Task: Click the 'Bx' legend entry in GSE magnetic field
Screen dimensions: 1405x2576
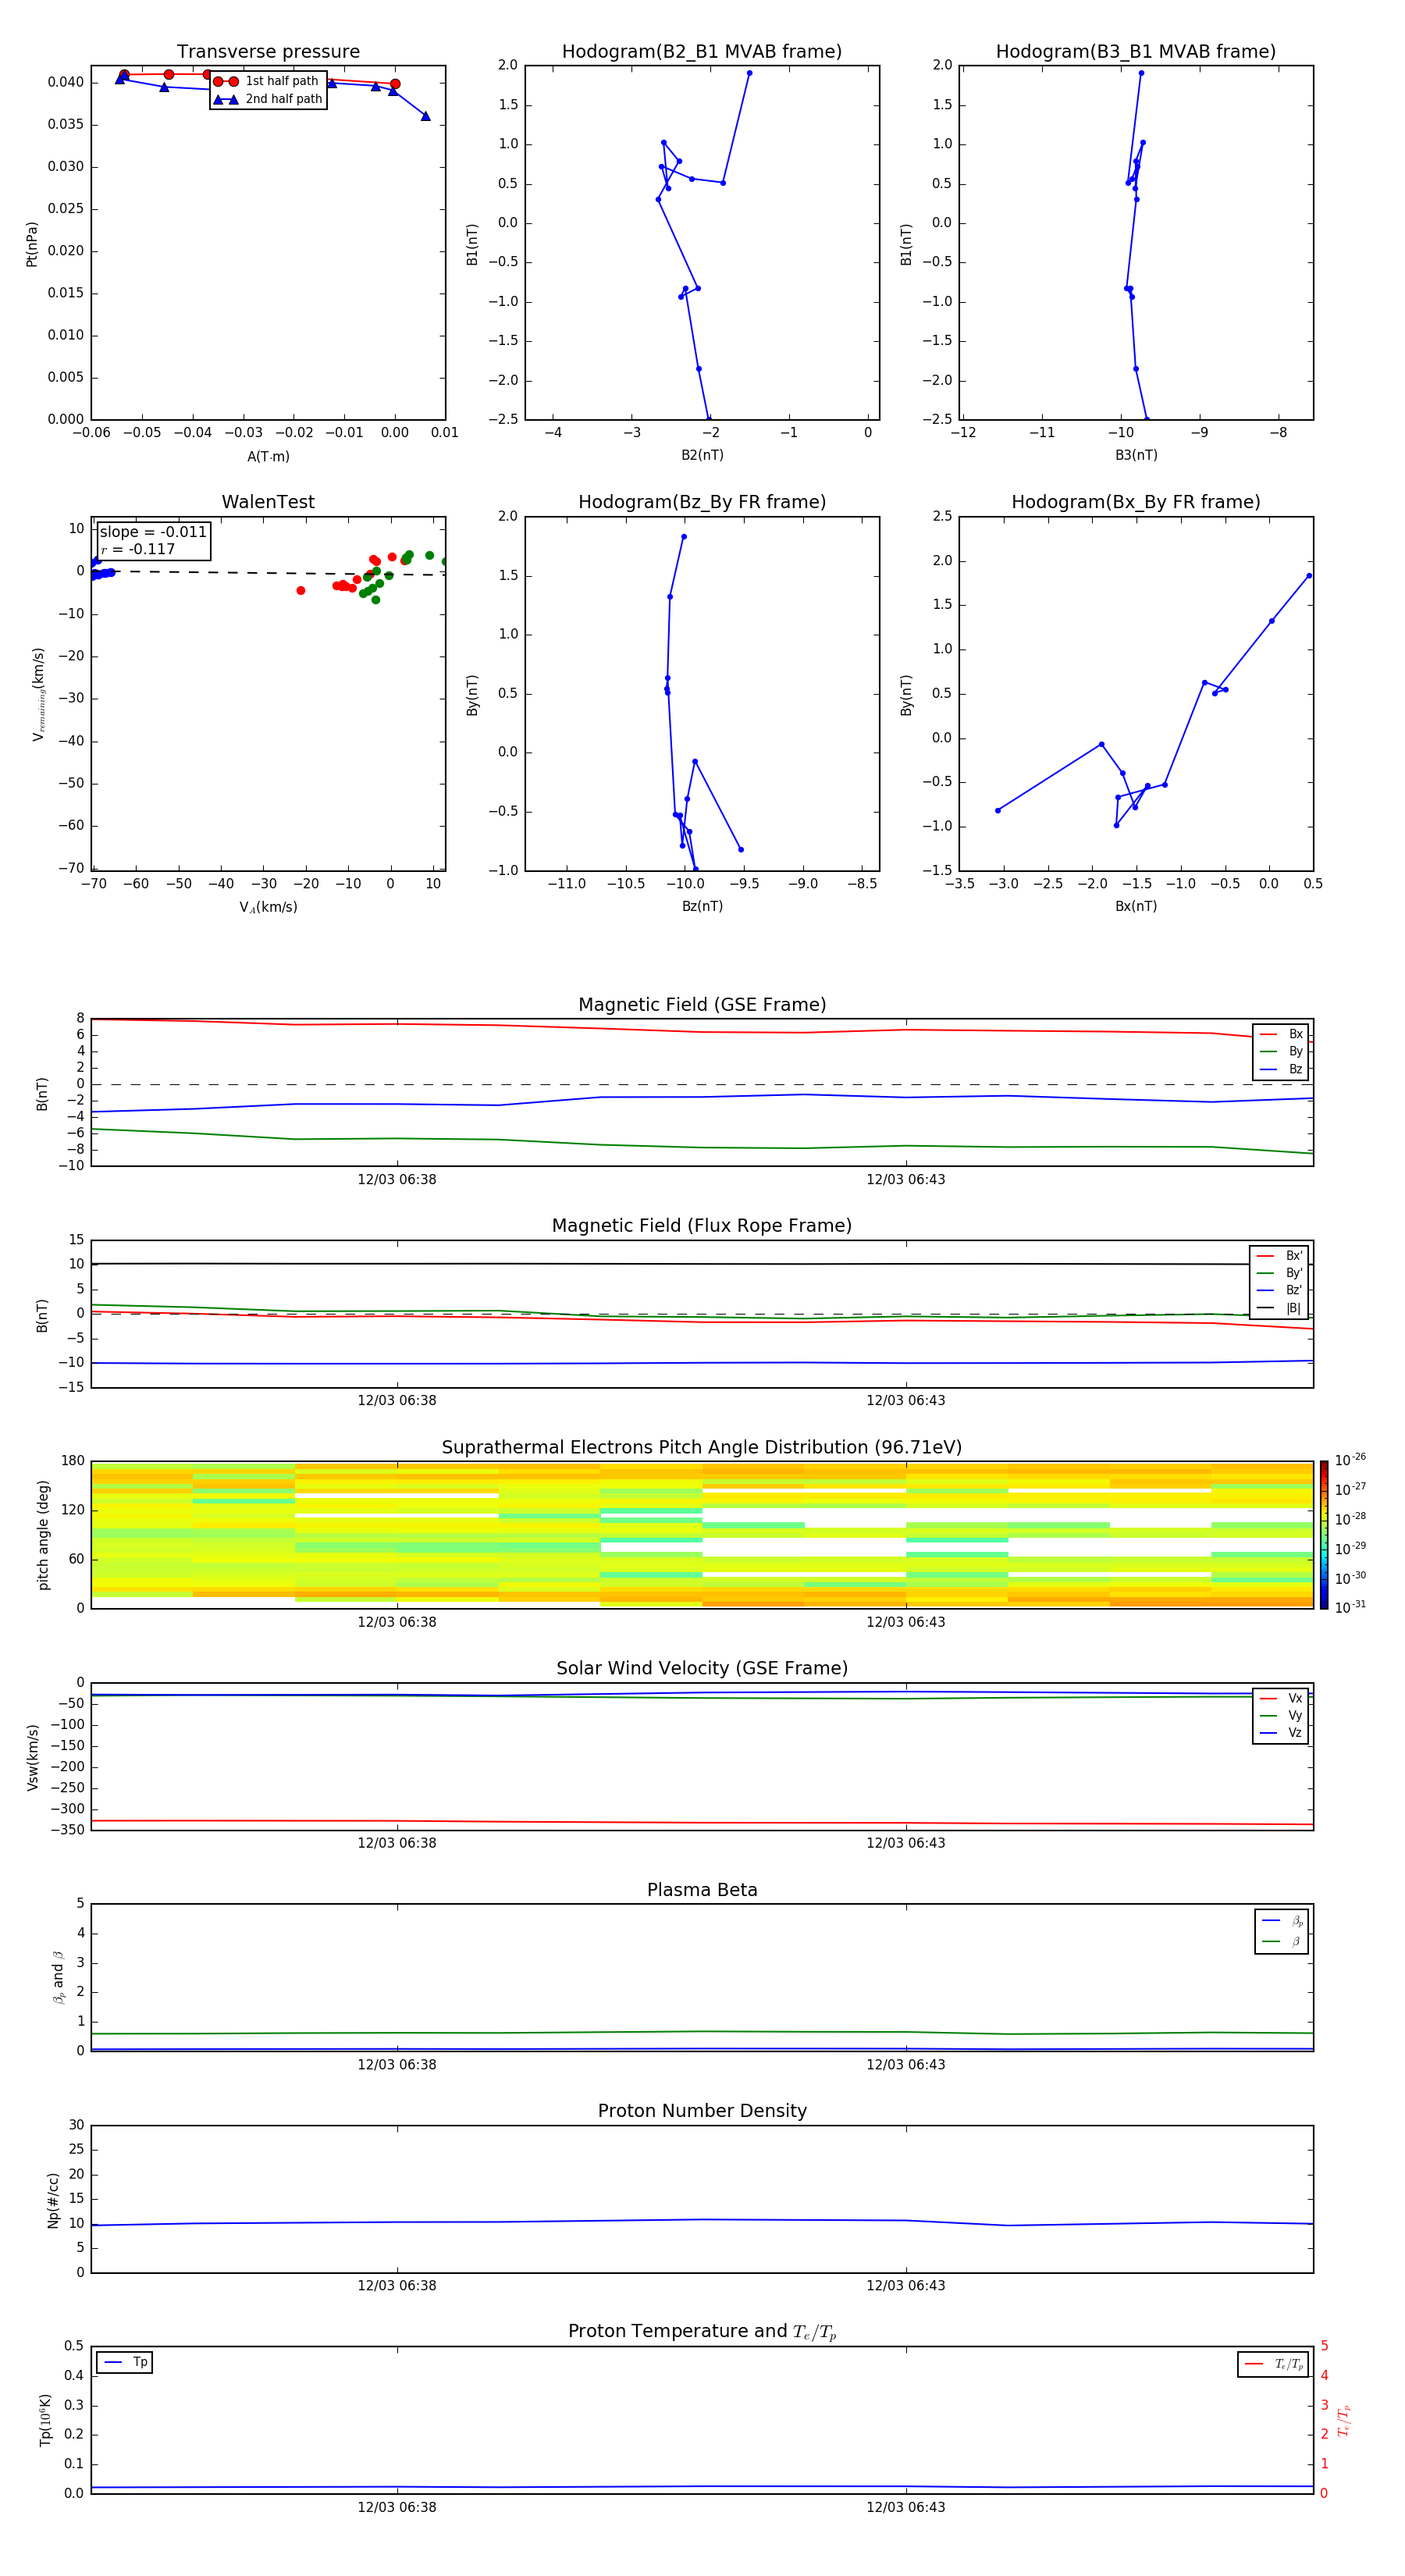Action: click(x=1281, y=1034)
